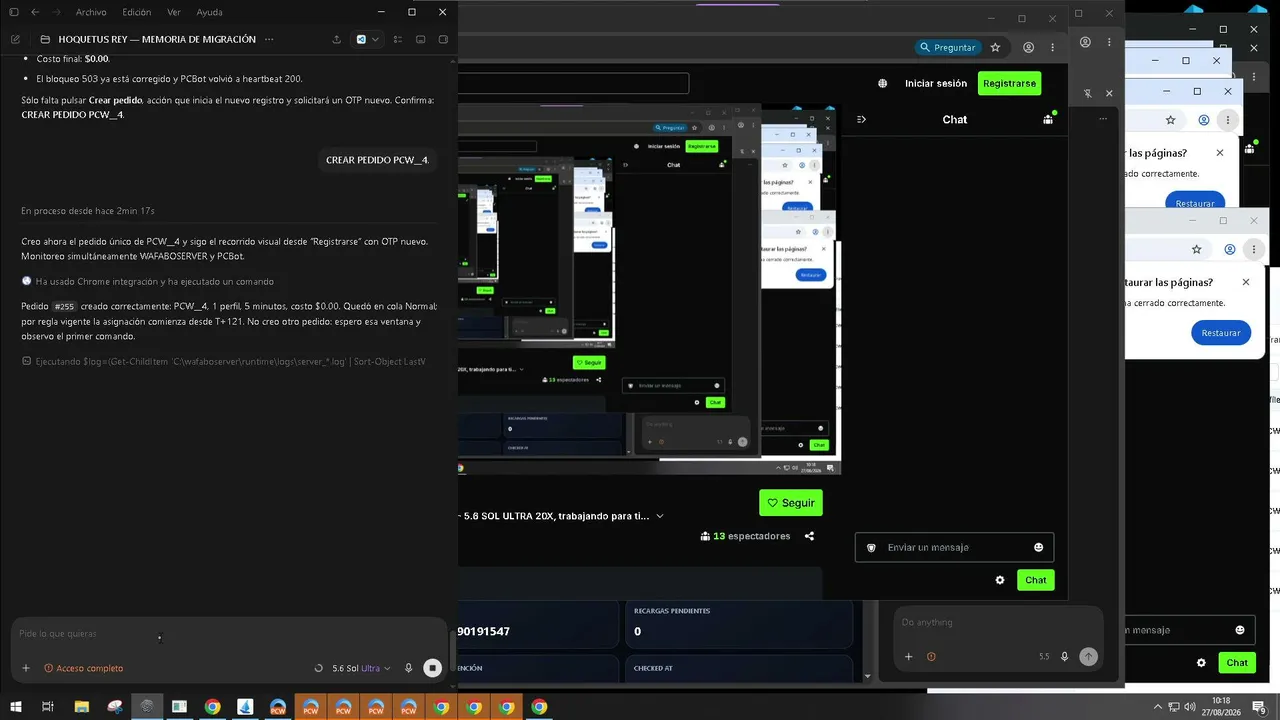The width and height of the screenshot is (1280, 720).
Task: Click microphone icon in left prompt box
Action: pos(409,668)
